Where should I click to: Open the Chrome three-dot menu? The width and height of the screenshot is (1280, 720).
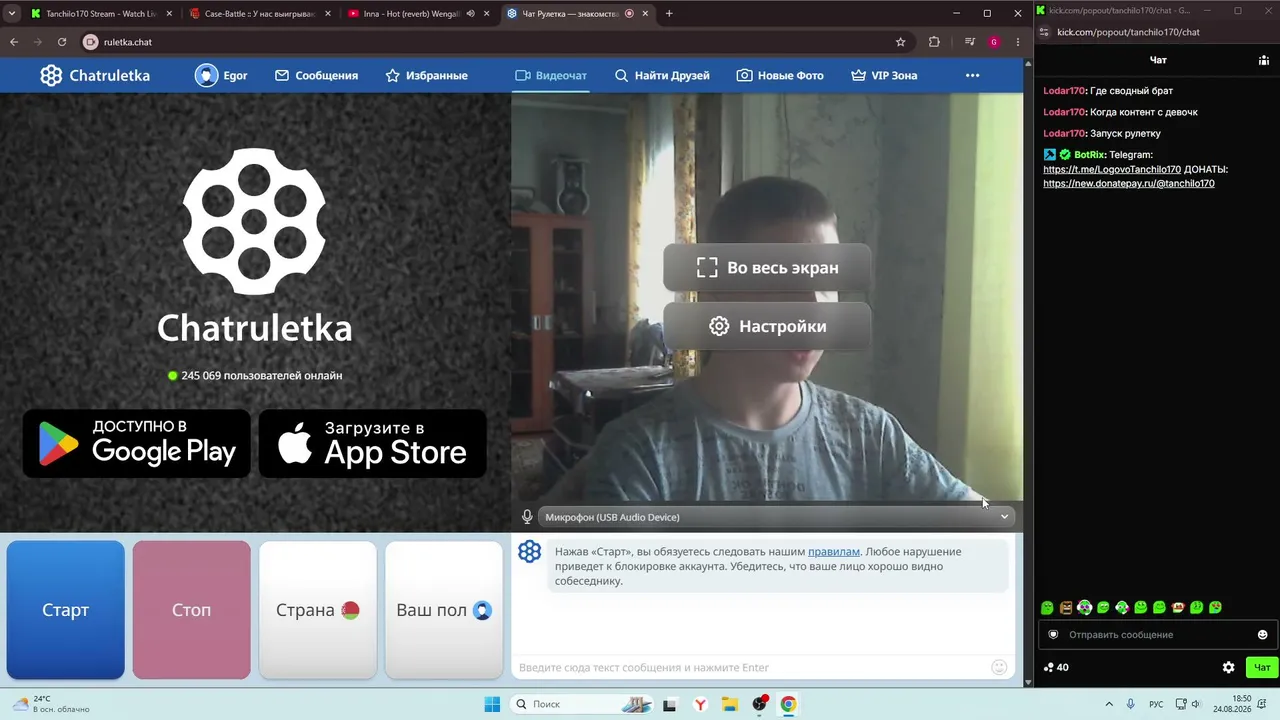coord(1018,42)
